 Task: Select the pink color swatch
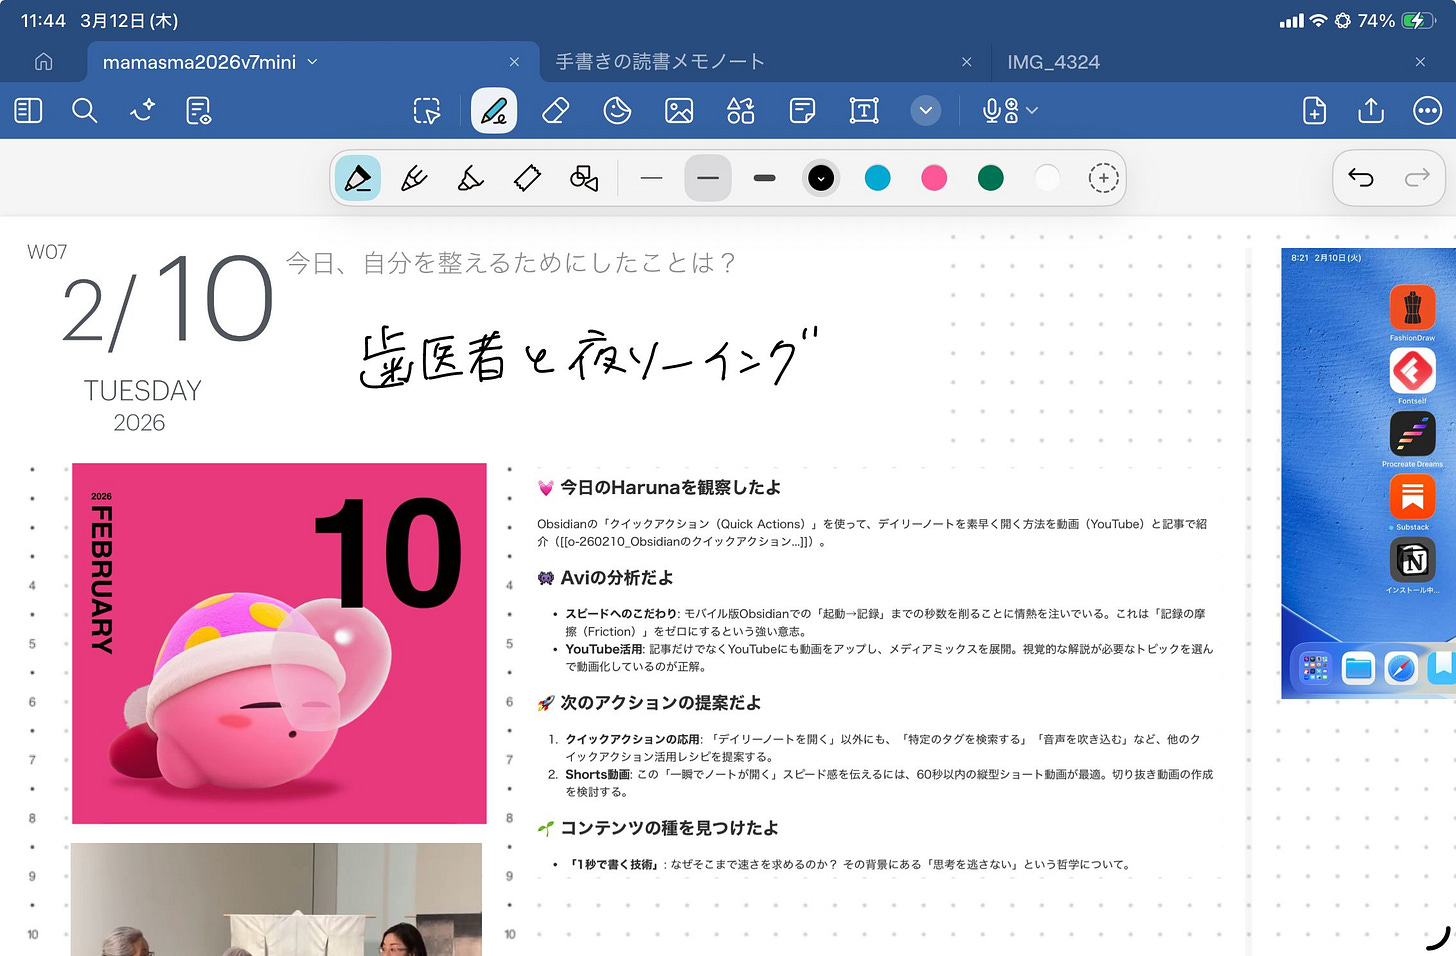click(x=934, y=178)
